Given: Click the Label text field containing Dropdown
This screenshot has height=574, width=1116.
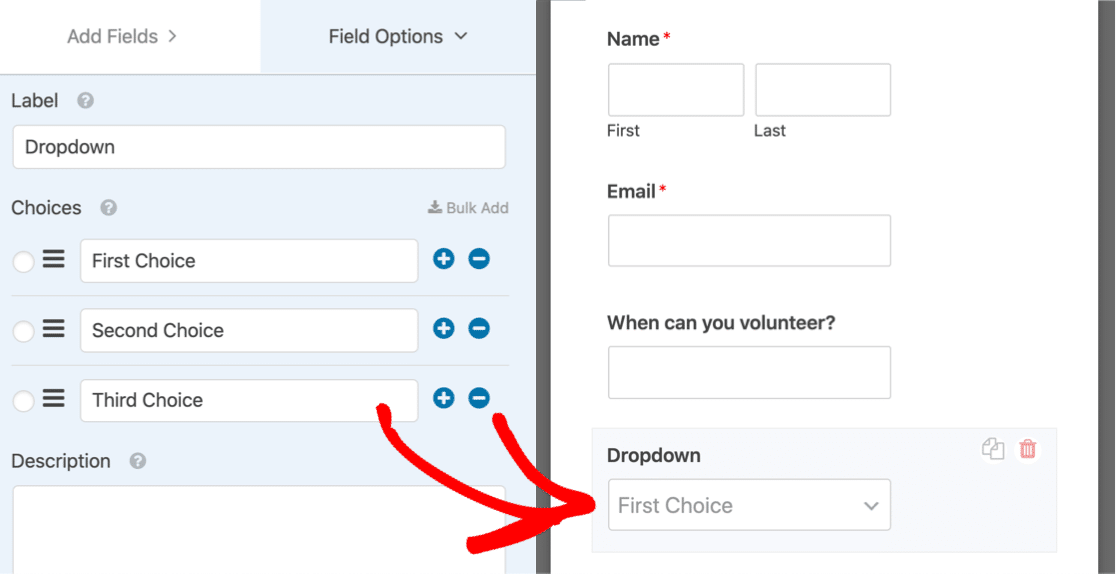Looking at the screenshot, I should [x=259, y=147].
